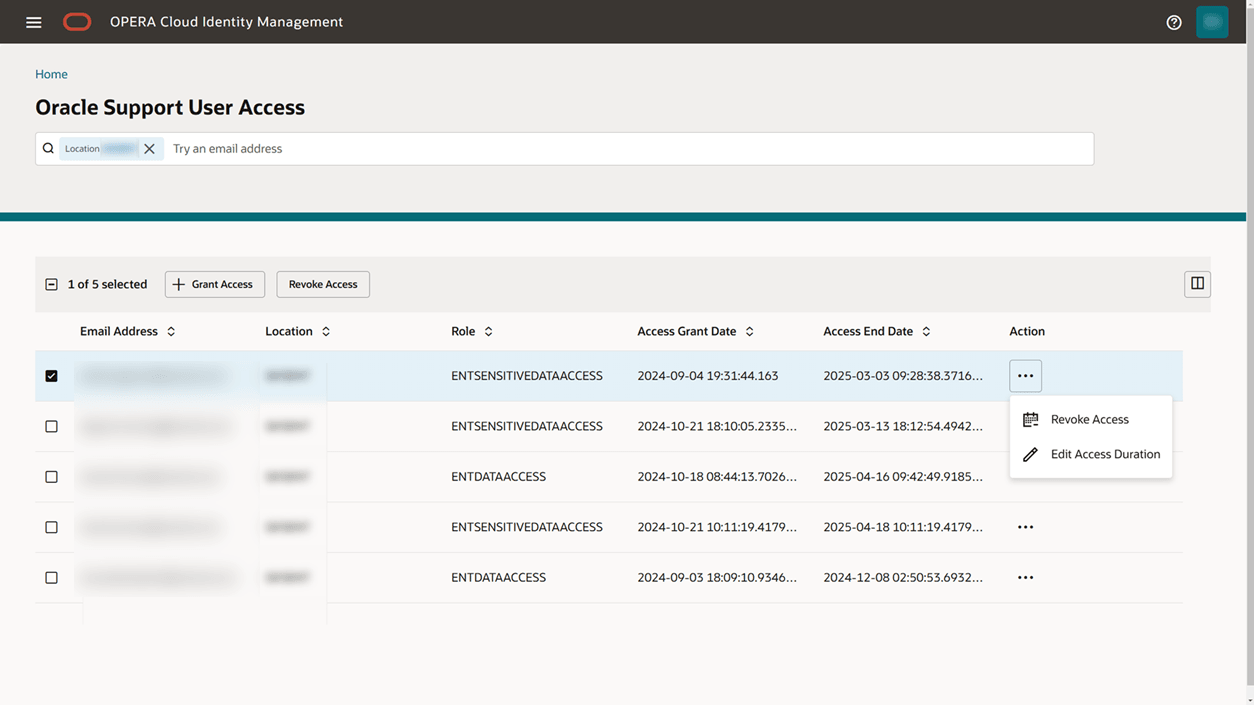Image resolution: width=1254 pixels, height=705 pixels.
Task: Sort by Access Grant Date column
Action: point(749,331)
